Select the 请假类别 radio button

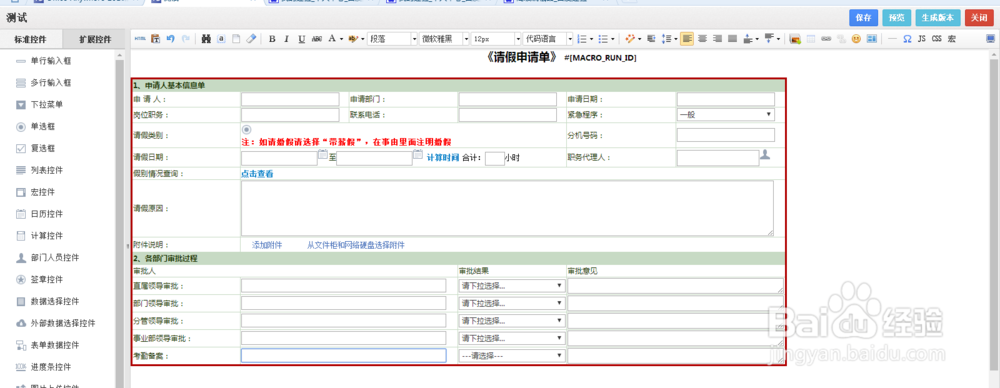click(247, 130)
